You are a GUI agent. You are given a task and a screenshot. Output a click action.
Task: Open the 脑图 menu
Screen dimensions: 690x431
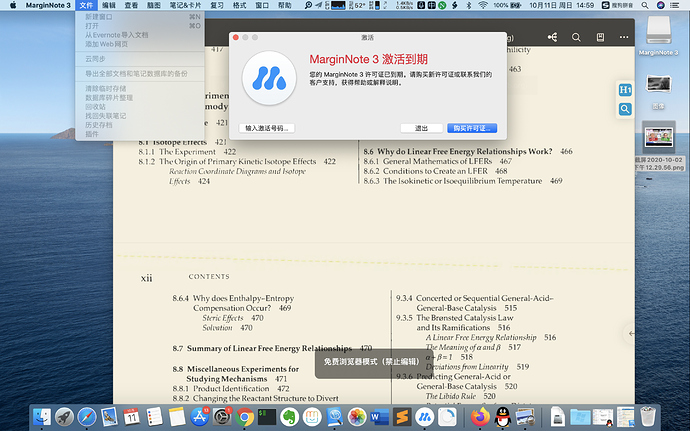(154, 5)
